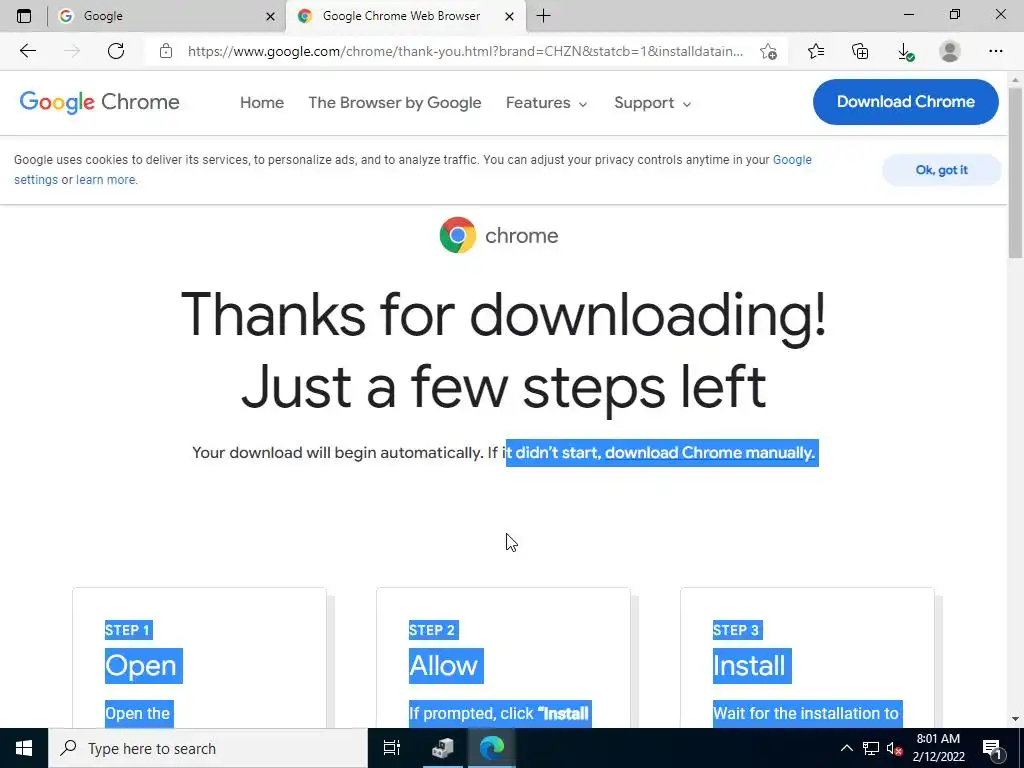
Task: Click the Microsoft Edge taskbar icon
Action: point(491,748)
